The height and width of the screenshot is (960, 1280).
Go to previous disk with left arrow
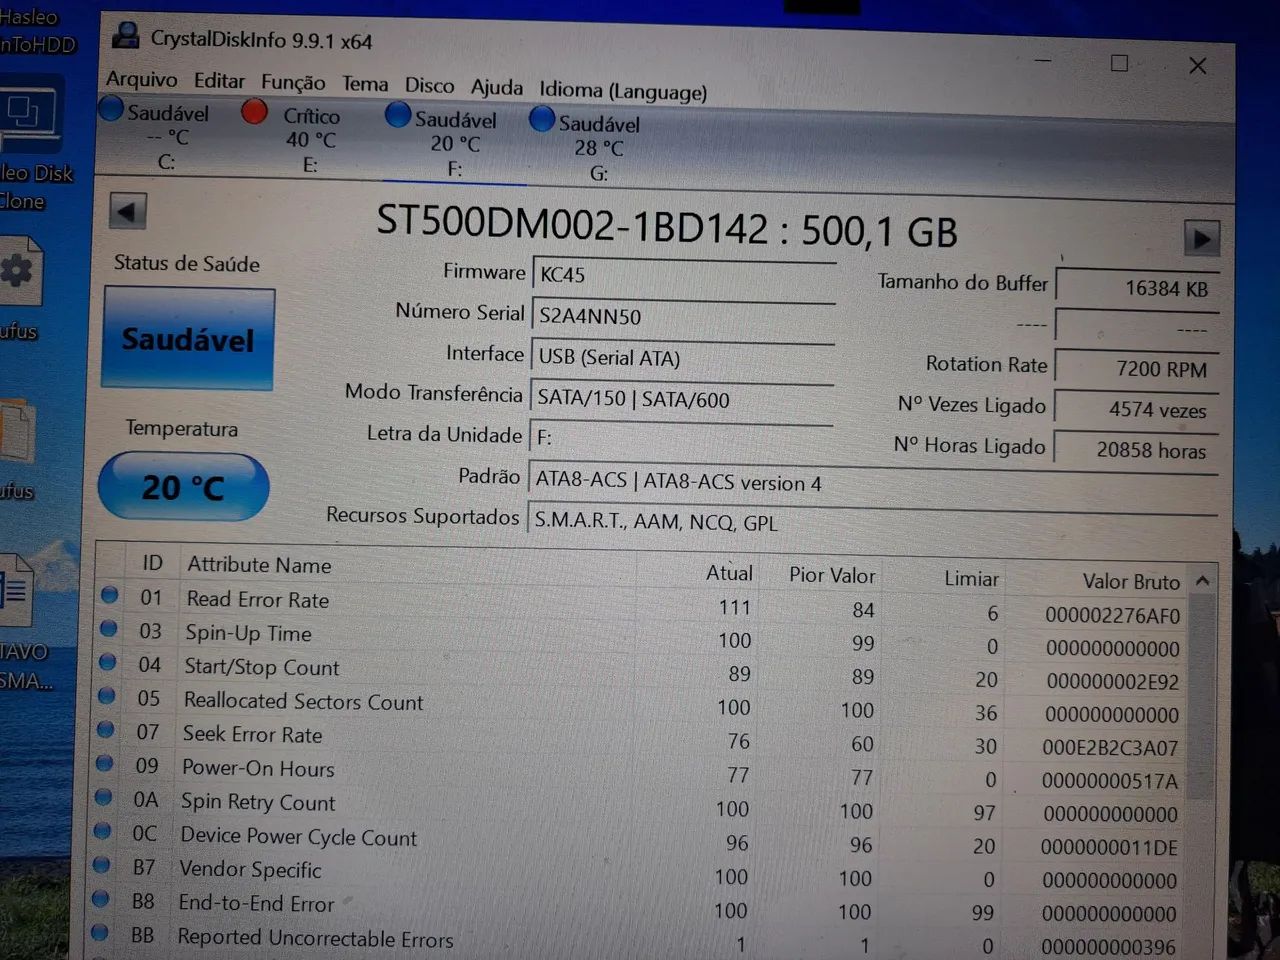pos(127,211)
